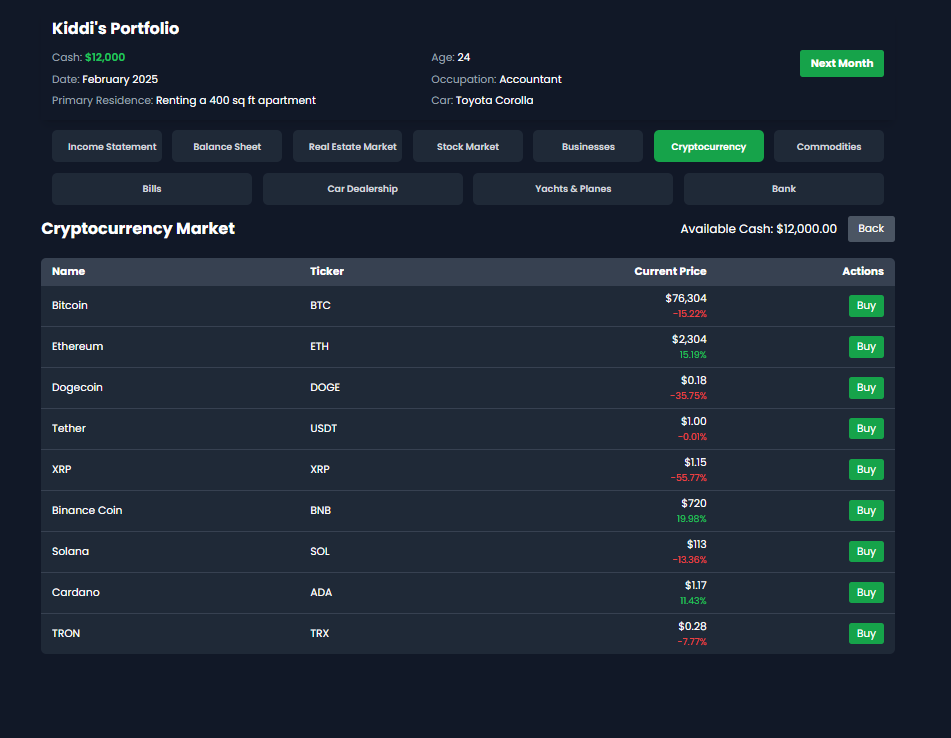Screen dimensions: 951x738
Task: Click the -7.77% TRON change
Action: pyautogui.click(x=692, y=642)
